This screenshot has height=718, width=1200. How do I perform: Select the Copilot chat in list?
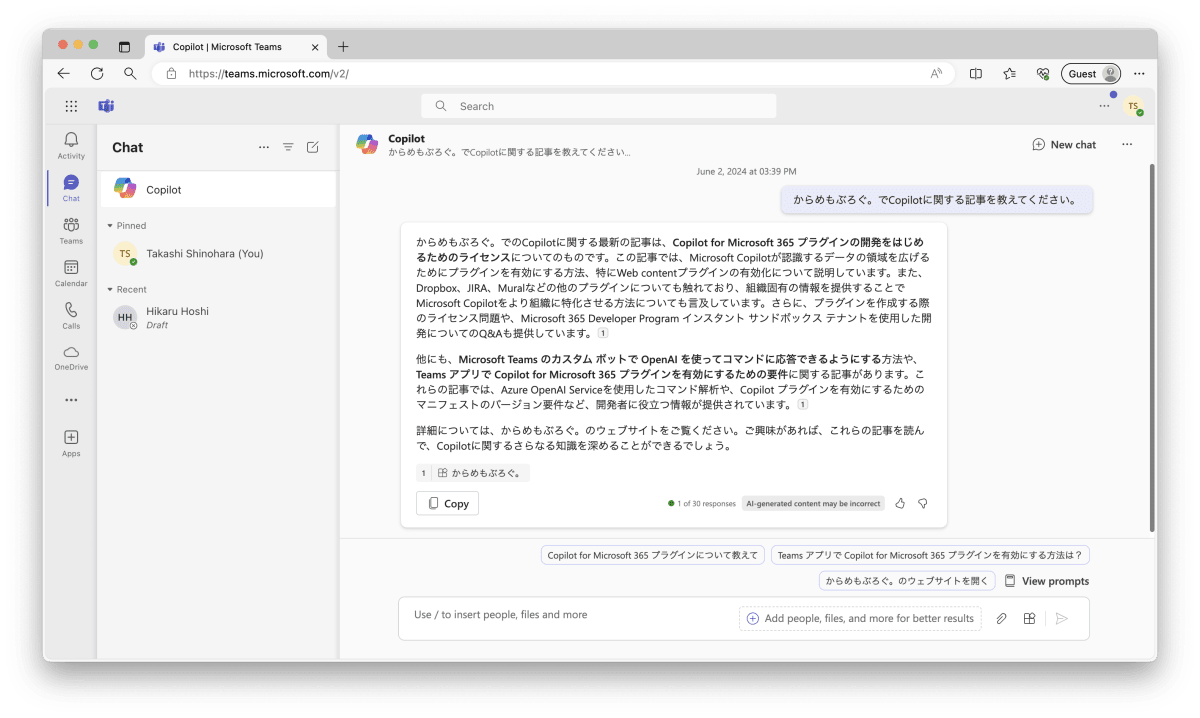[218, 189]
